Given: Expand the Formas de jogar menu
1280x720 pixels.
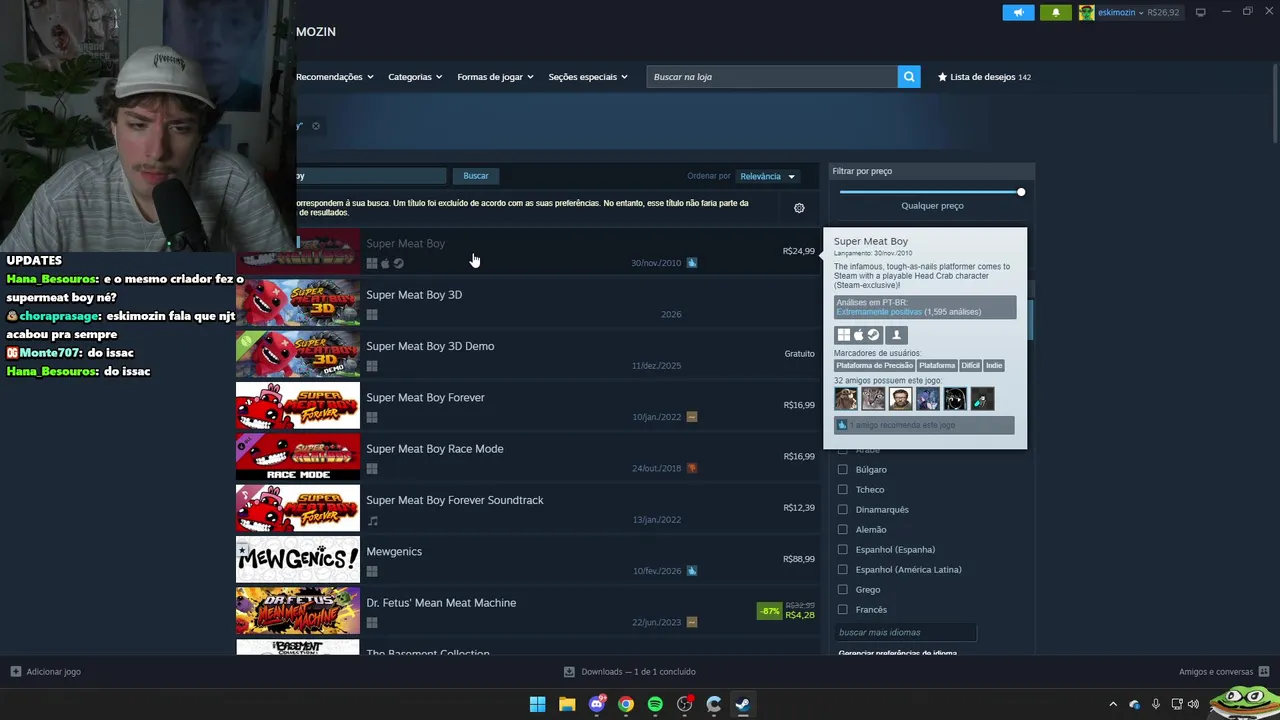Looking at the screenshot, I should [x=495, y=77].
